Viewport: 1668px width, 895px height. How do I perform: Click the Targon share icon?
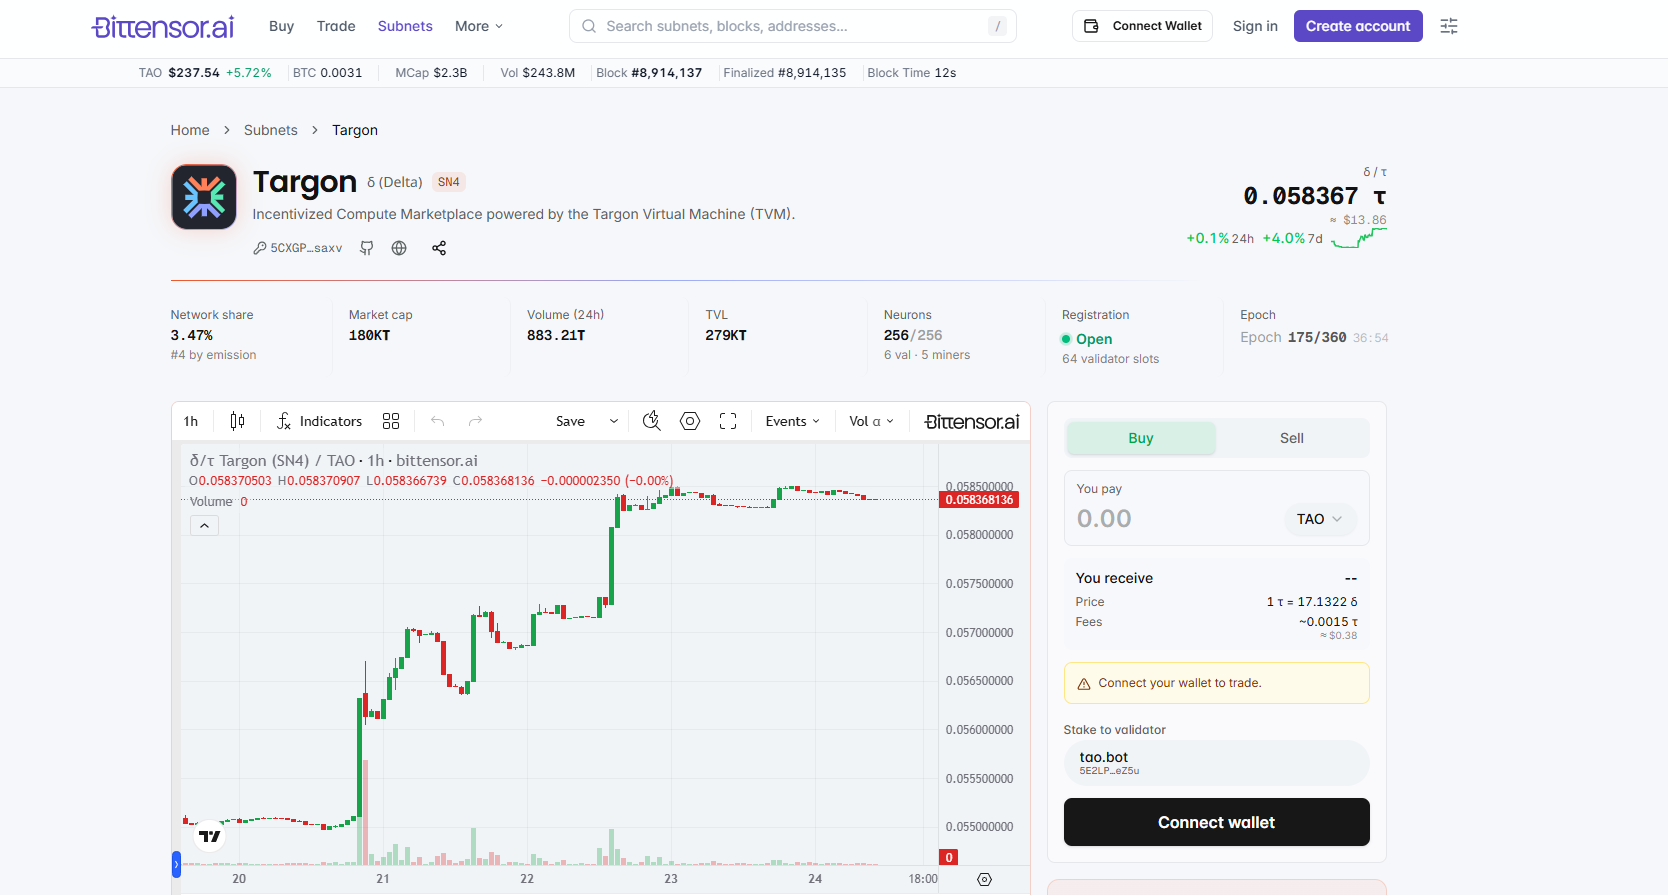(x=439, y=248)
